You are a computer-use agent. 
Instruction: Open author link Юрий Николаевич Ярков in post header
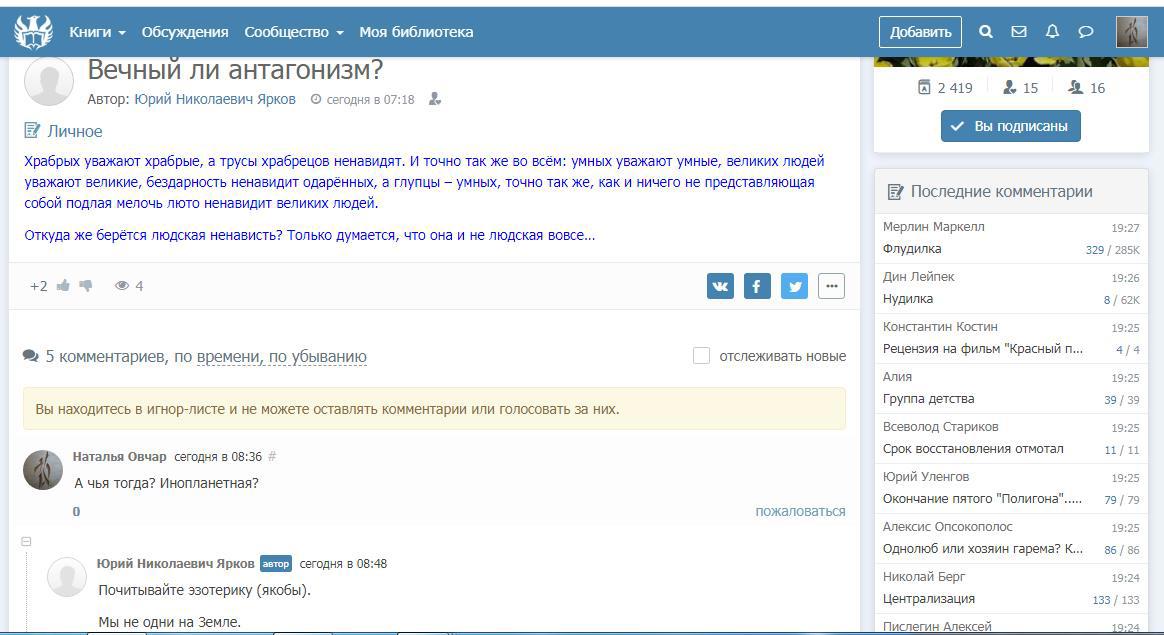pyautogui.click(x=215, y=99)
